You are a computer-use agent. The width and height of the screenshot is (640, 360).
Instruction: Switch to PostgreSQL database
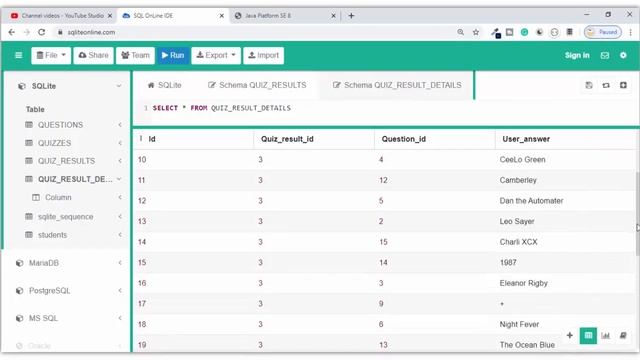[49, 291]
